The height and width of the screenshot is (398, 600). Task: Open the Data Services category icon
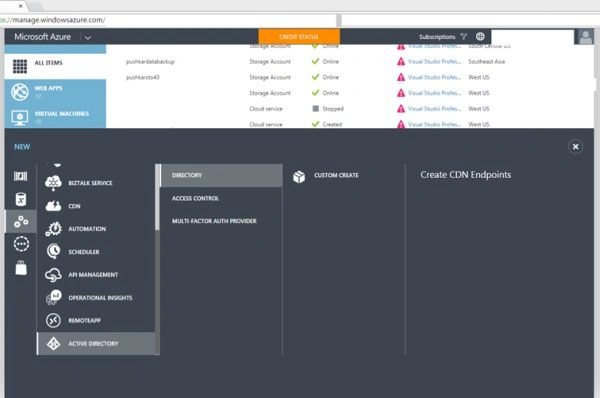pyautogui.click(x=21, y=199)
